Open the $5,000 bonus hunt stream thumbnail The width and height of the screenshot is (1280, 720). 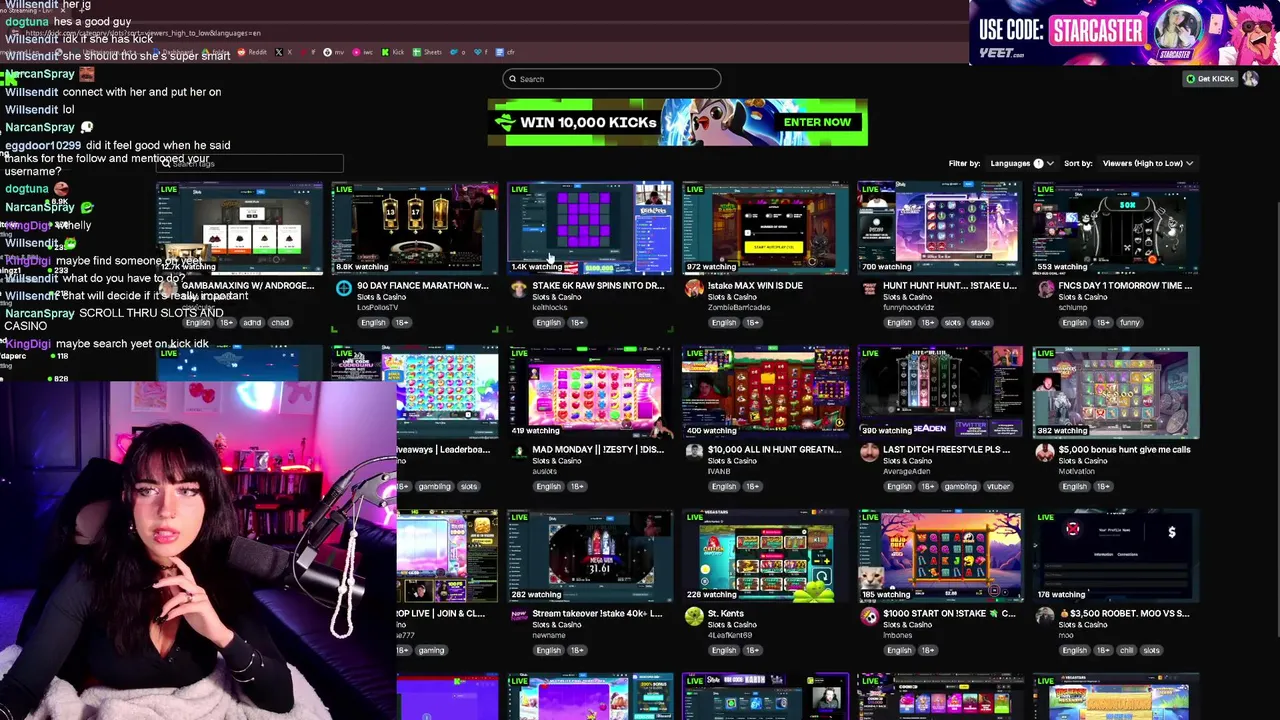1116,392
